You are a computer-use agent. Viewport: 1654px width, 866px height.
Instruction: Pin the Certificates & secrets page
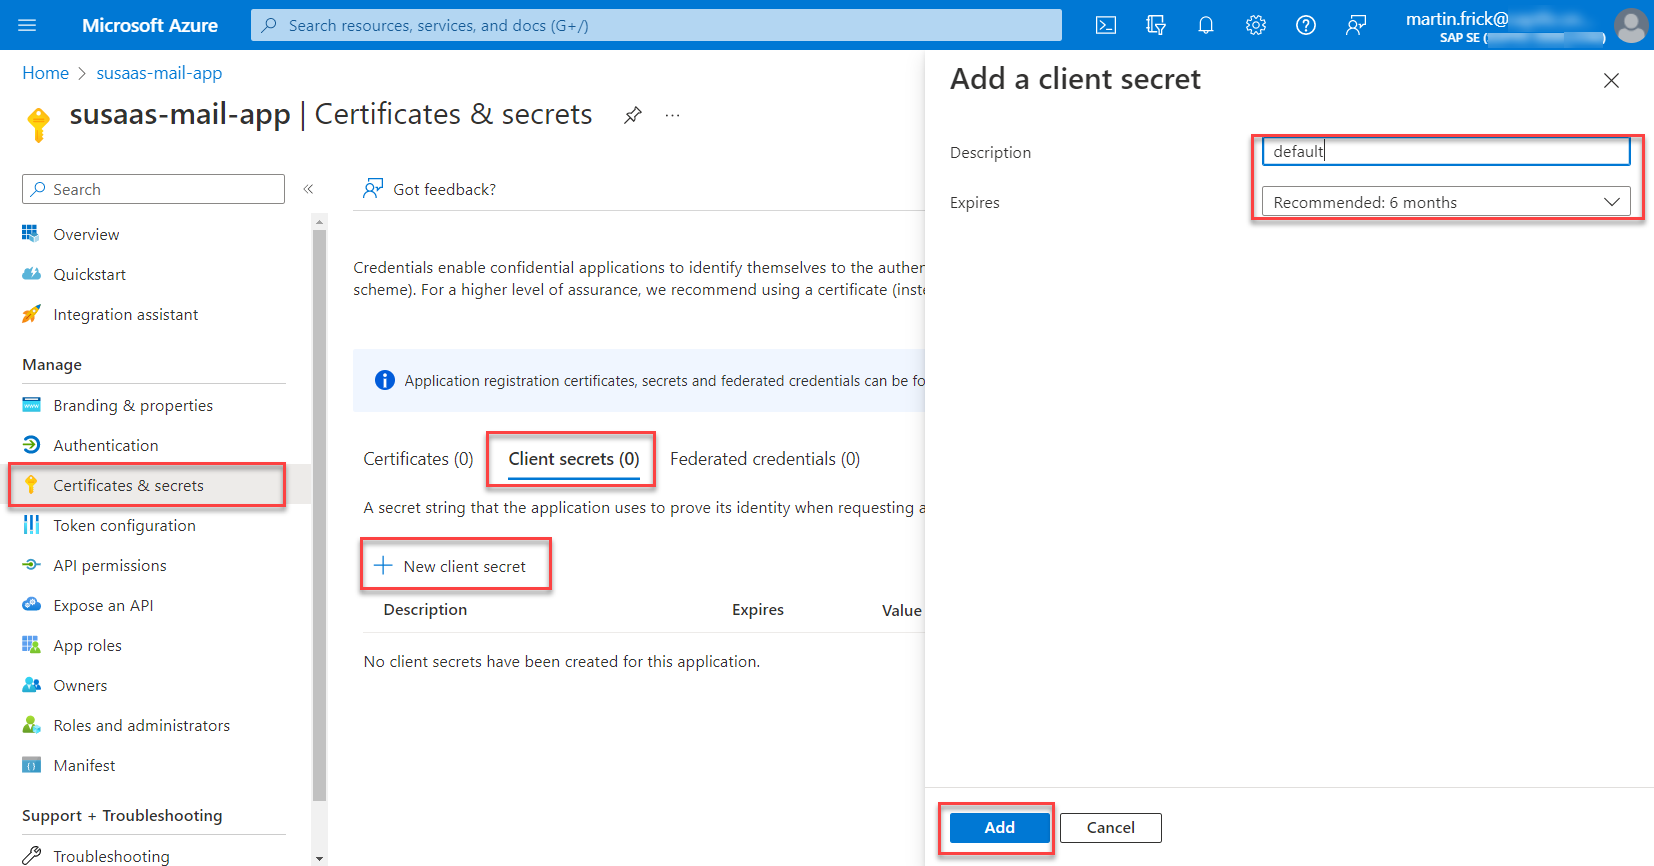(x=632, y=115)
